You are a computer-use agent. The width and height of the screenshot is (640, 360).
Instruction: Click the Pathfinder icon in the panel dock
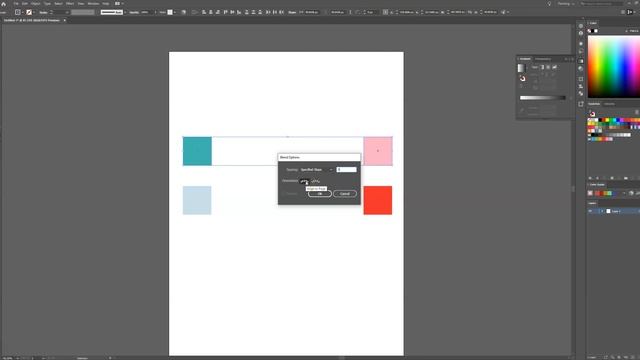tap(581, 93)
